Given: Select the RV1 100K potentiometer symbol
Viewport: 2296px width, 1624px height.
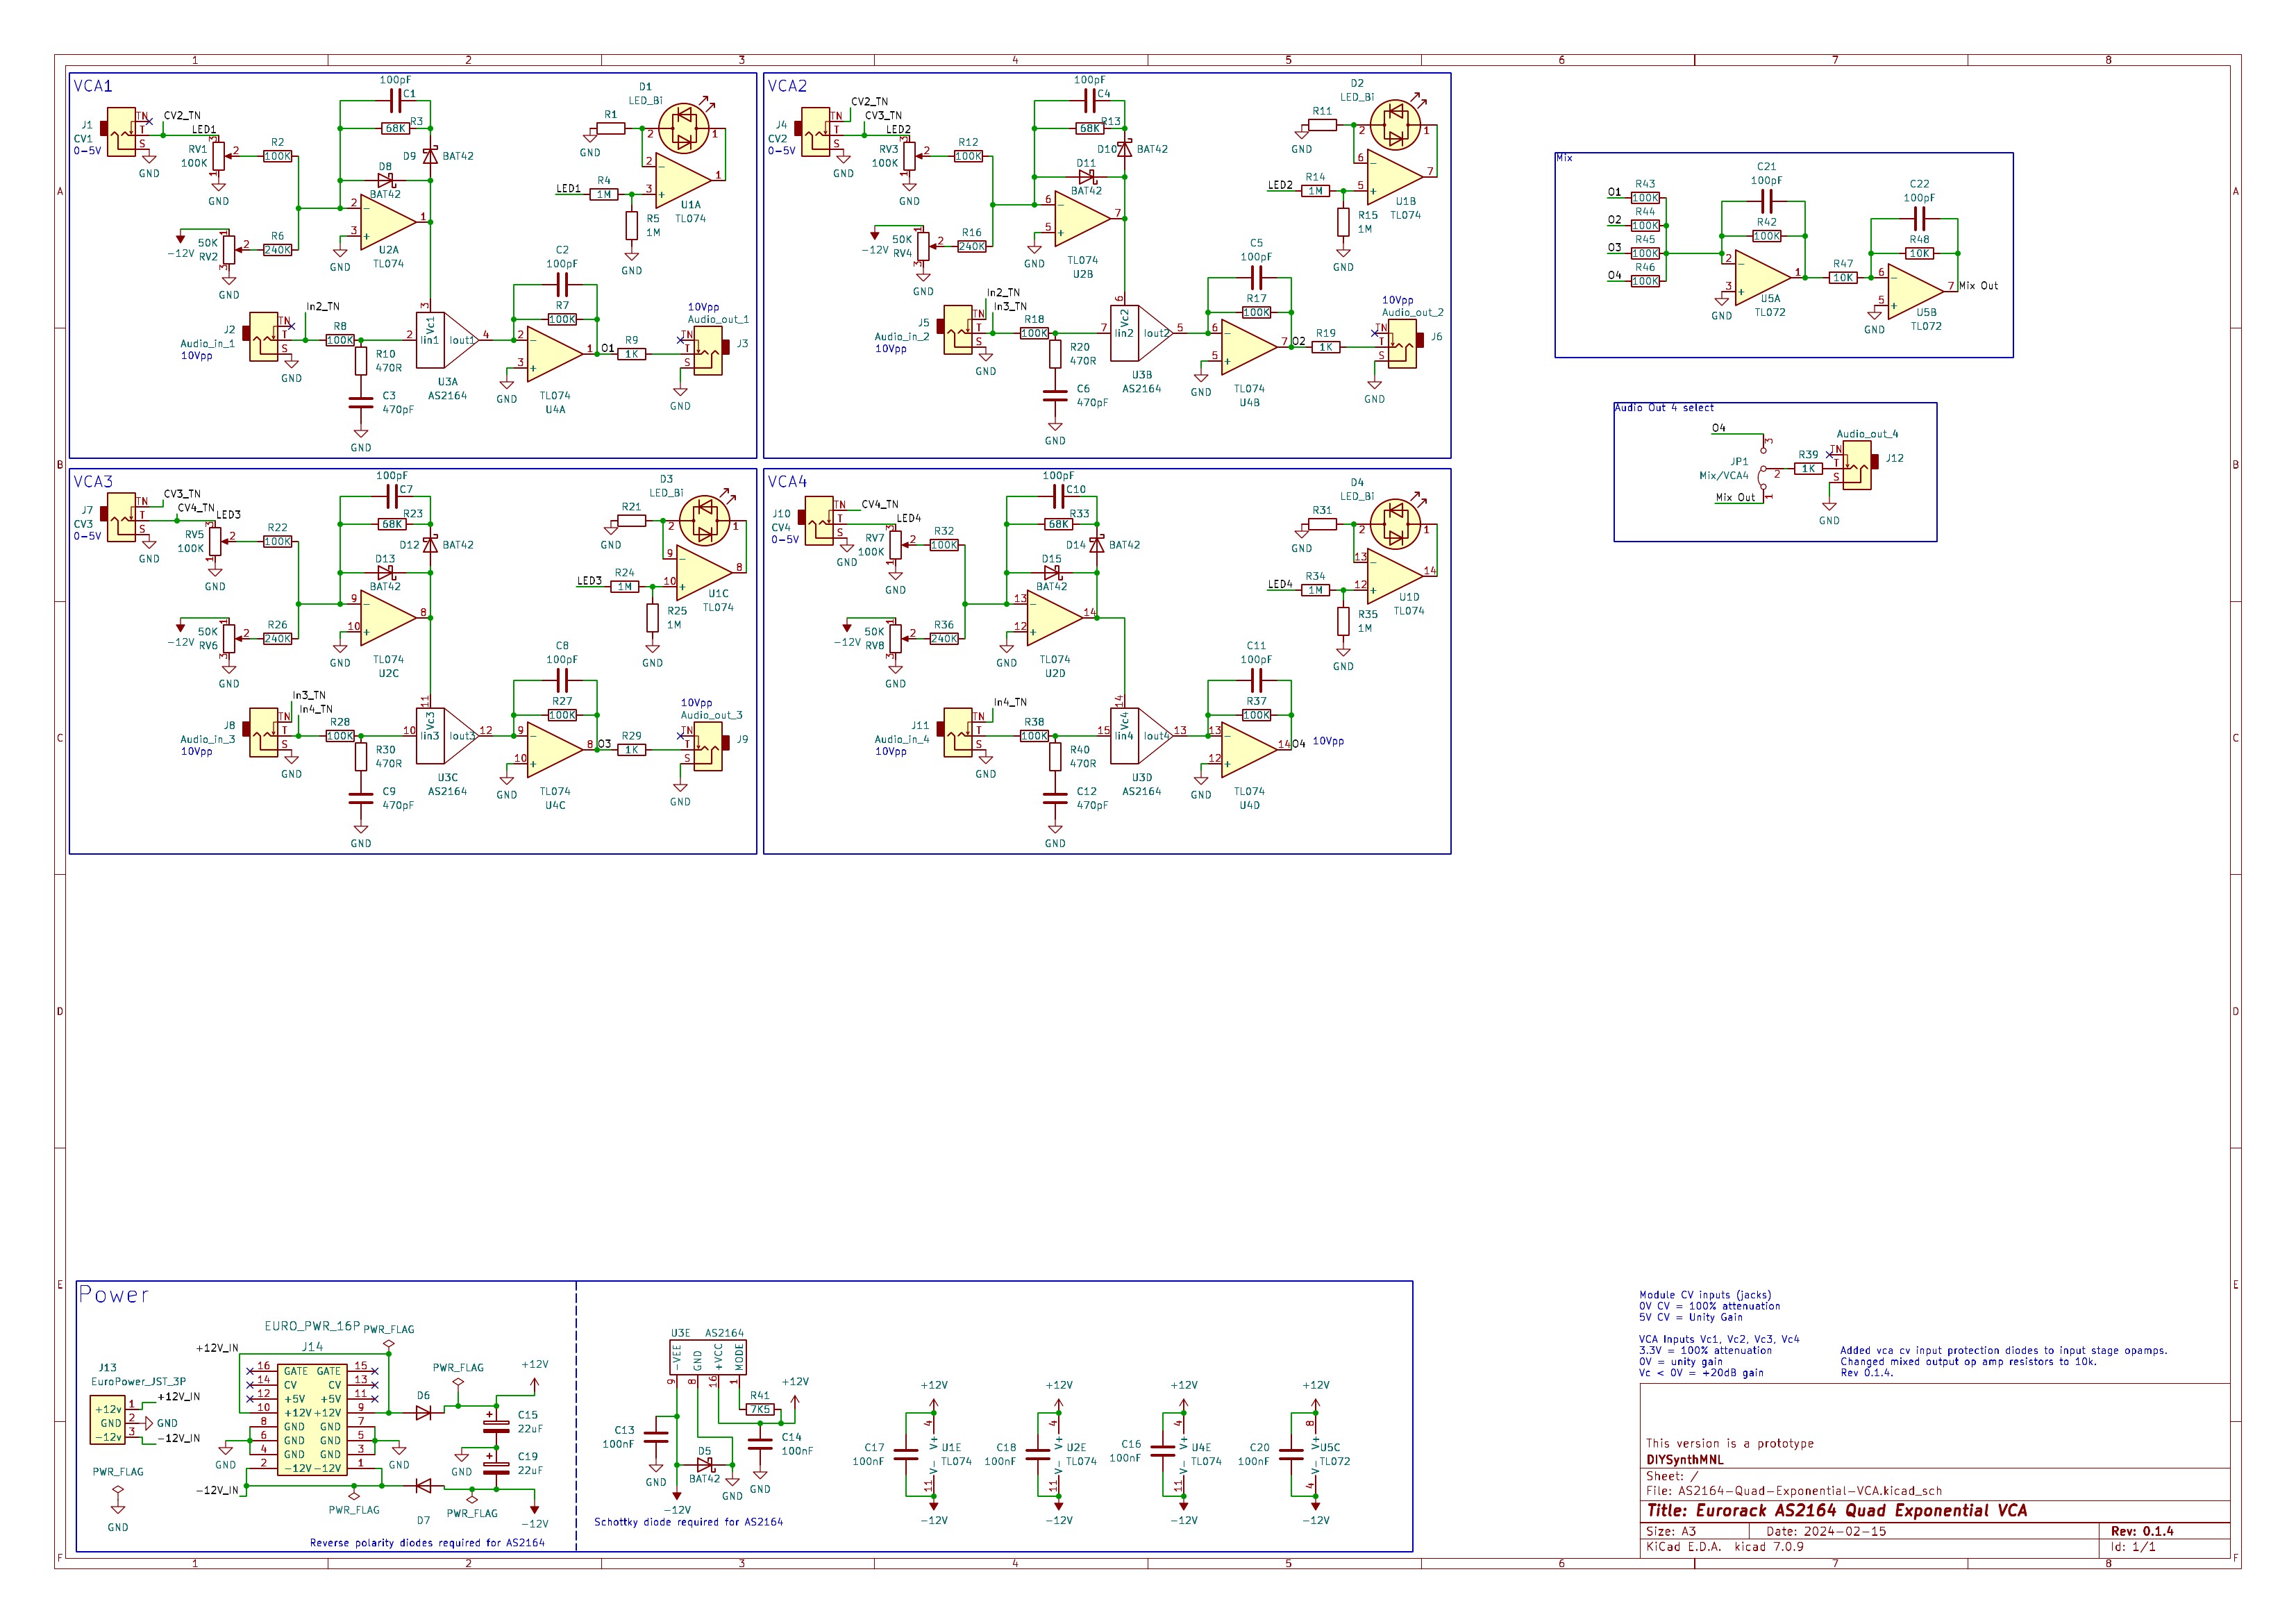Looking at the screenshot, I should pos(218,156).
